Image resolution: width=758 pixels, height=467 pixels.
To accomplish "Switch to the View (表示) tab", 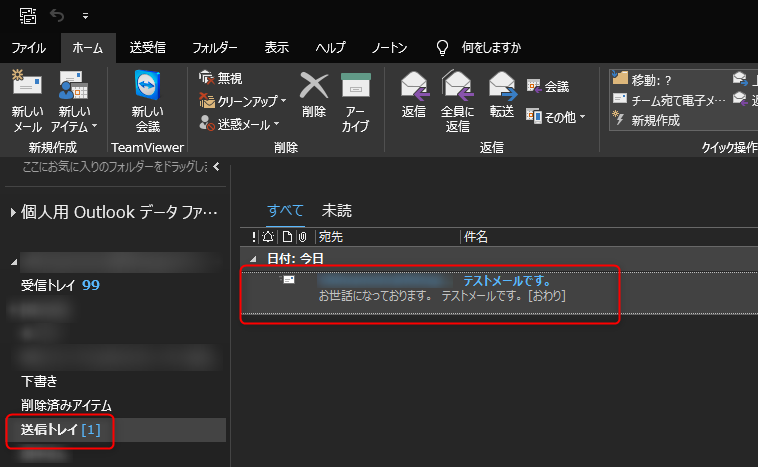I will click(277, 47).
